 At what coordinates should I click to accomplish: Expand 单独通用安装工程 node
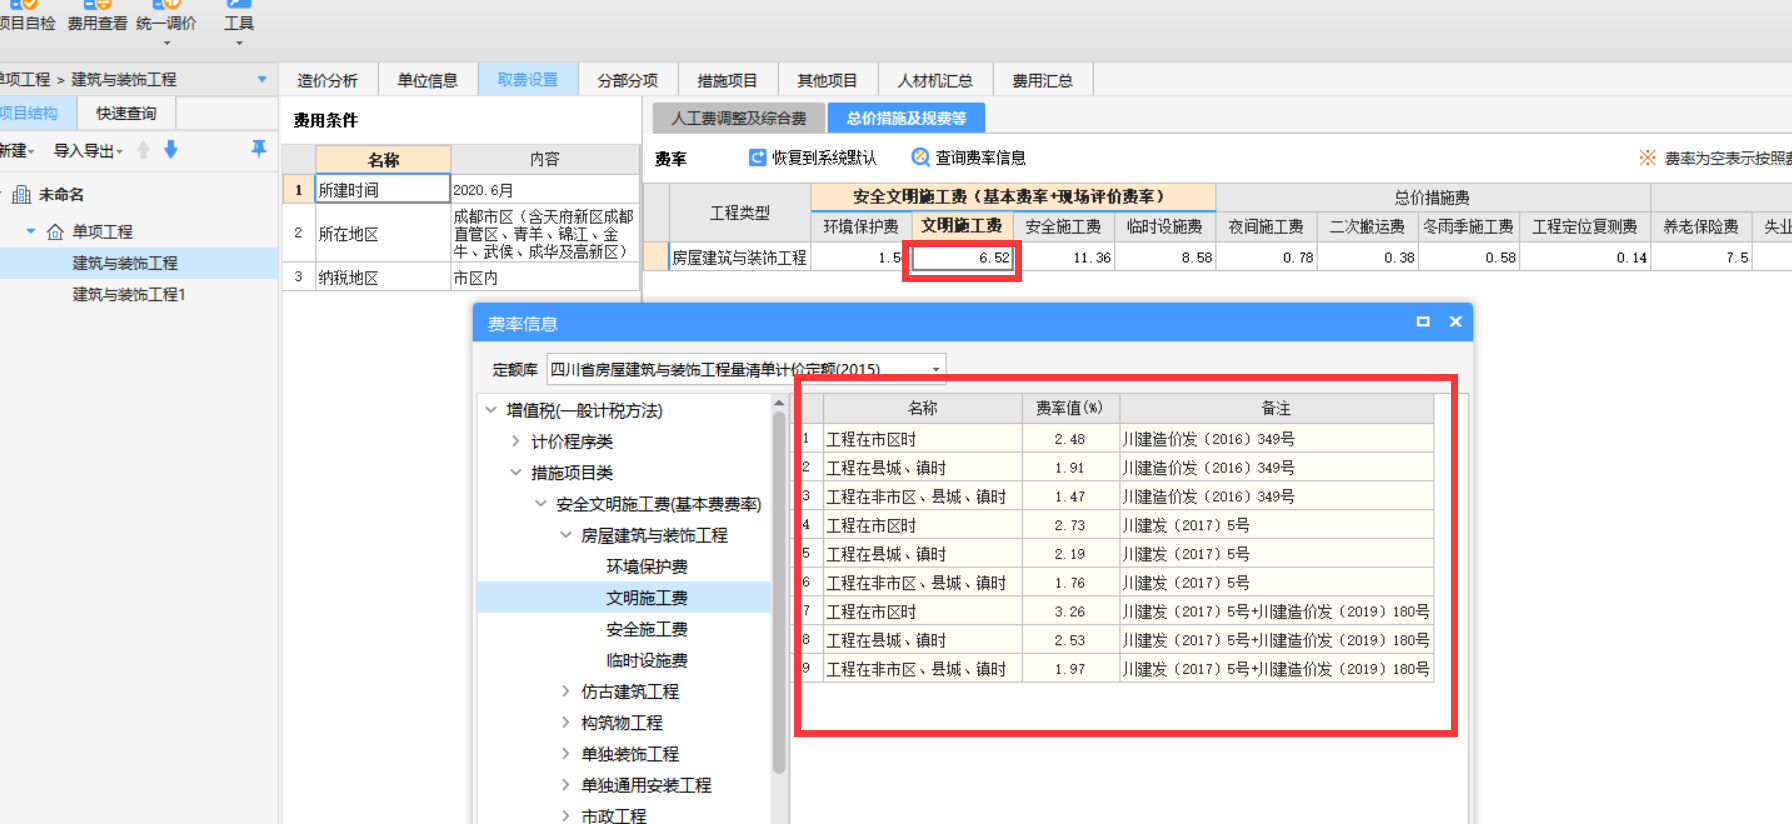click(566, 785)
